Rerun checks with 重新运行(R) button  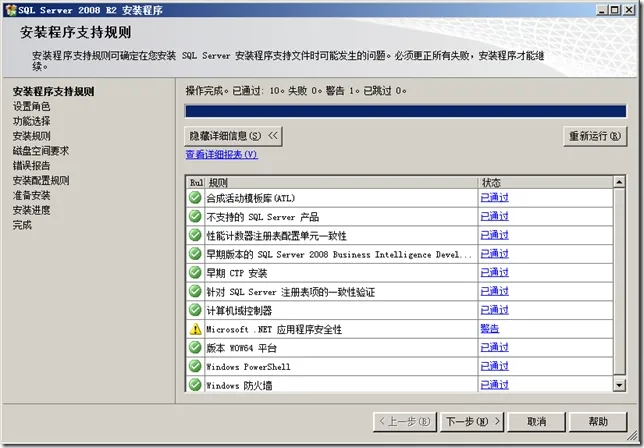coord(595,136)
